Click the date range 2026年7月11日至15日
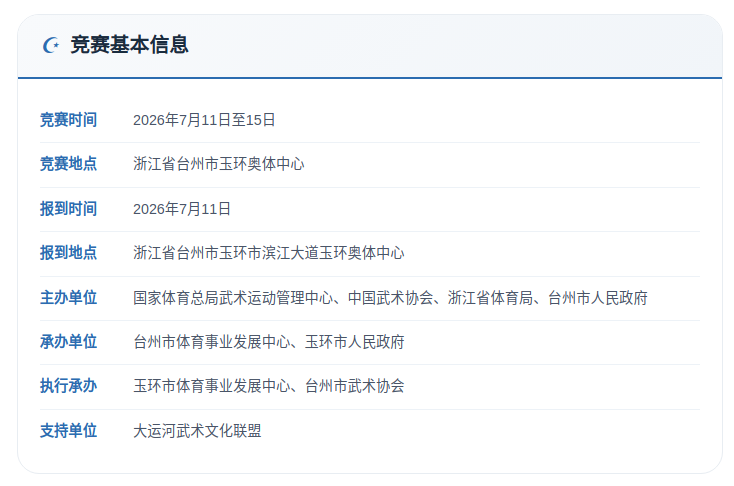The image size is (734, 486). click(x=204, y=120)
